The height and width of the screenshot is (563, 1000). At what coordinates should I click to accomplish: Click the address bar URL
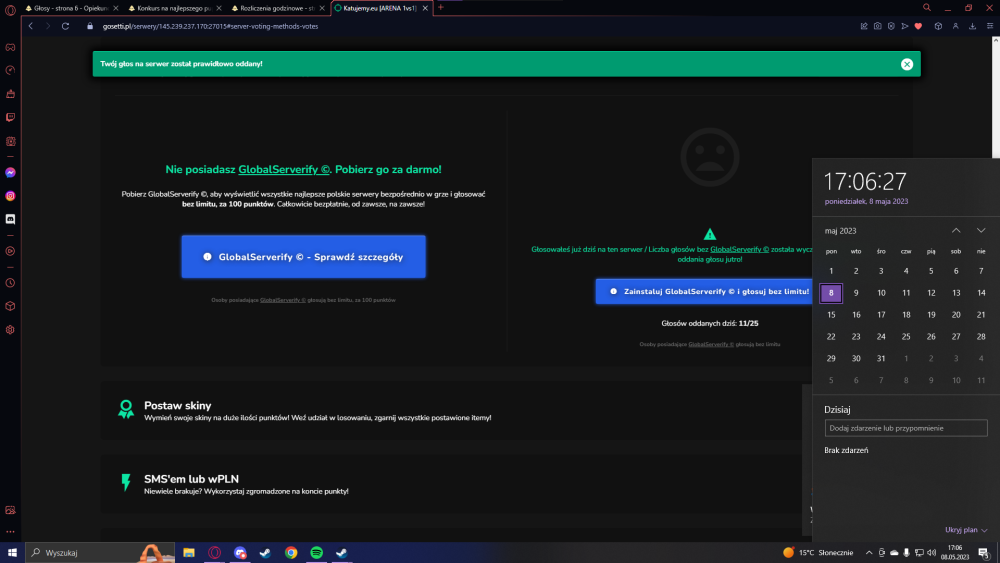(x=210, y=26)
